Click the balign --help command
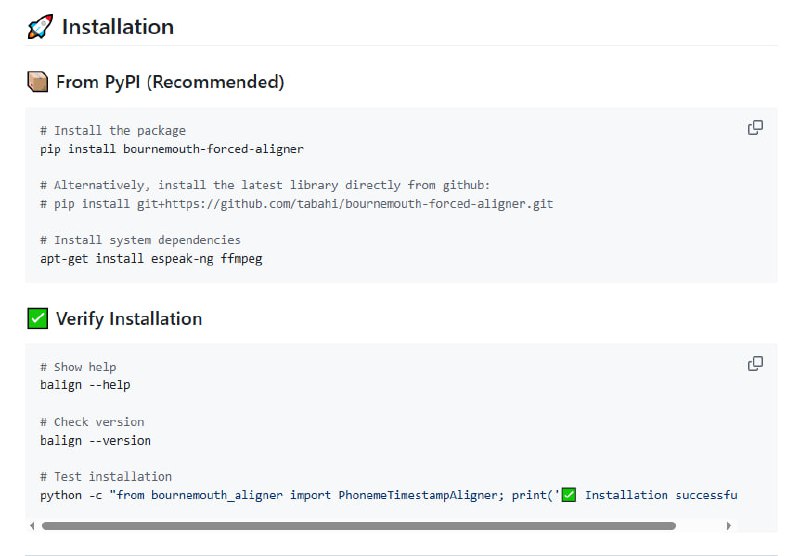Screen dimensions: 800x556 [85, 385]
